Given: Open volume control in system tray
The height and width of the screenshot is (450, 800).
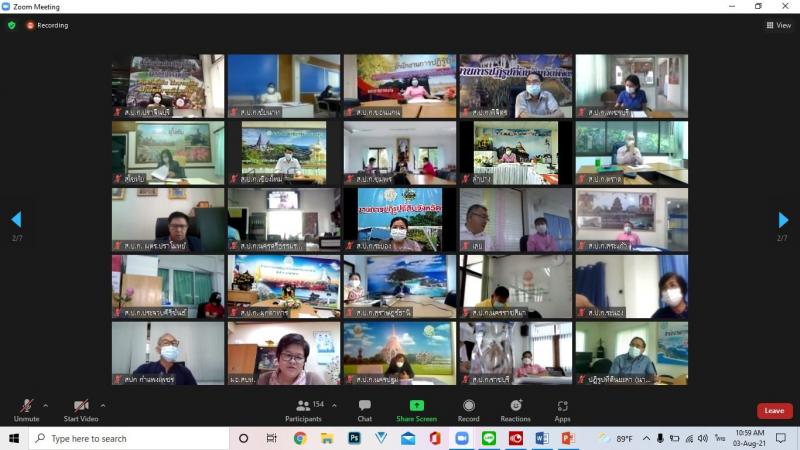Looking at the screenshot, I should 703,438.
